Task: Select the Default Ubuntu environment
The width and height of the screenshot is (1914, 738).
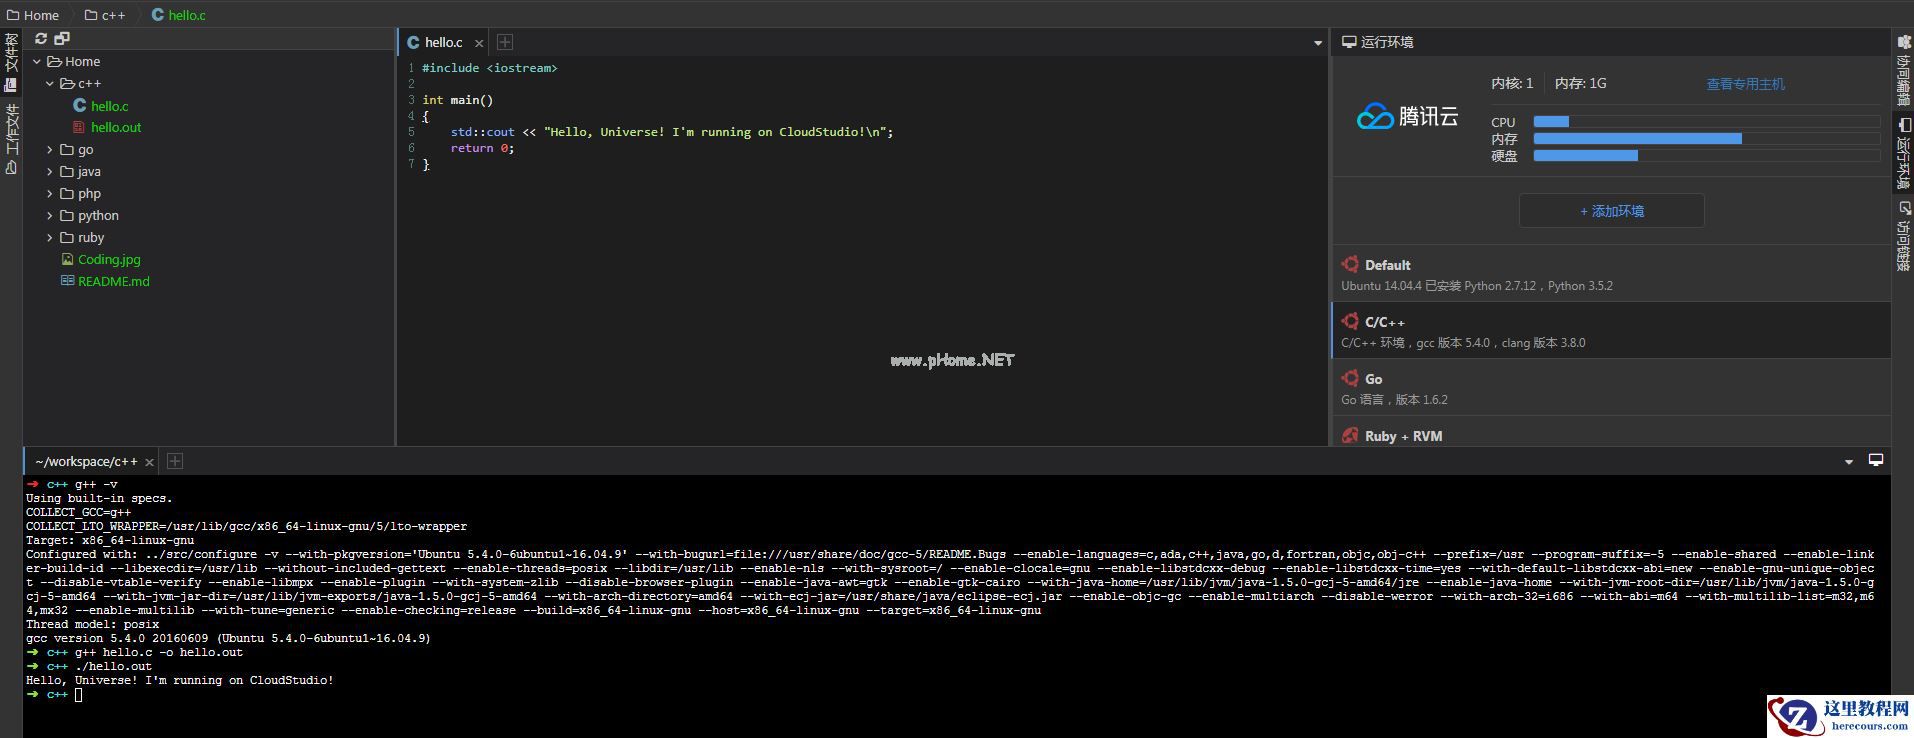Action: click(1611, 274)
